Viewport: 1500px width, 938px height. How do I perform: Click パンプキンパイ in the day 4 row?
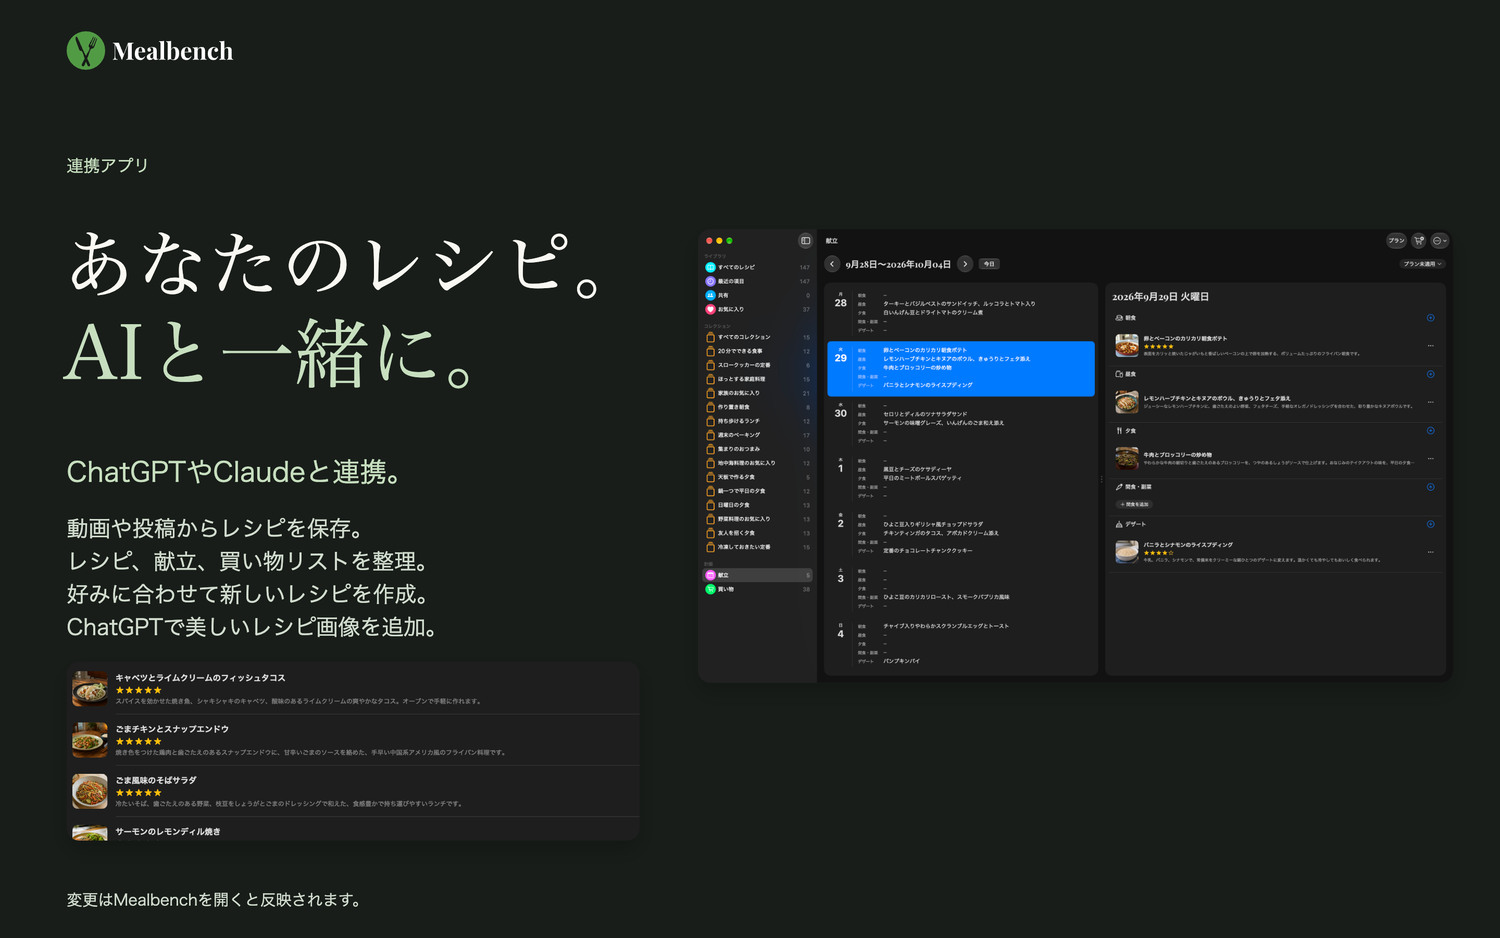click(901, 661)
